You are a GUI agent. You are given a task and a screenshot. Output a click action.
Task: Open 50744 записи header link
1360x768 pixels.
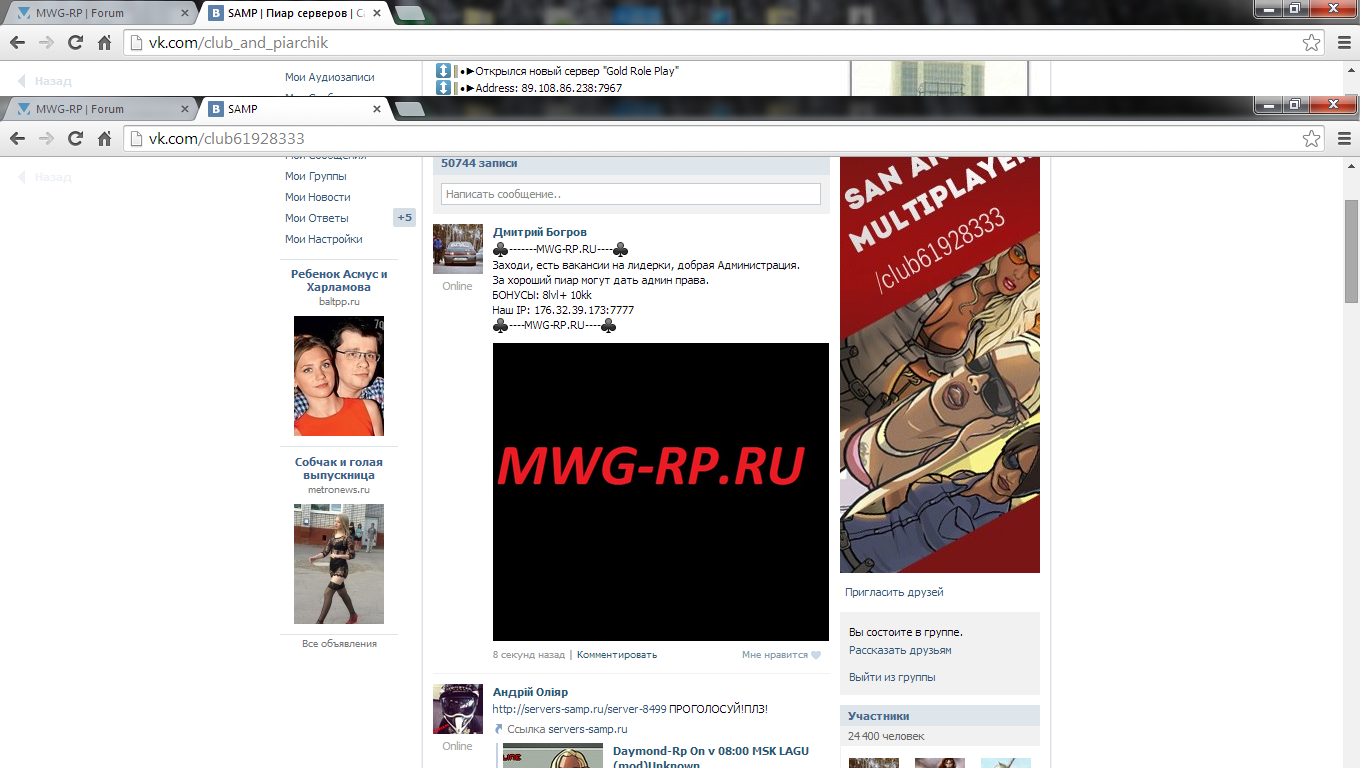point(479,163)
